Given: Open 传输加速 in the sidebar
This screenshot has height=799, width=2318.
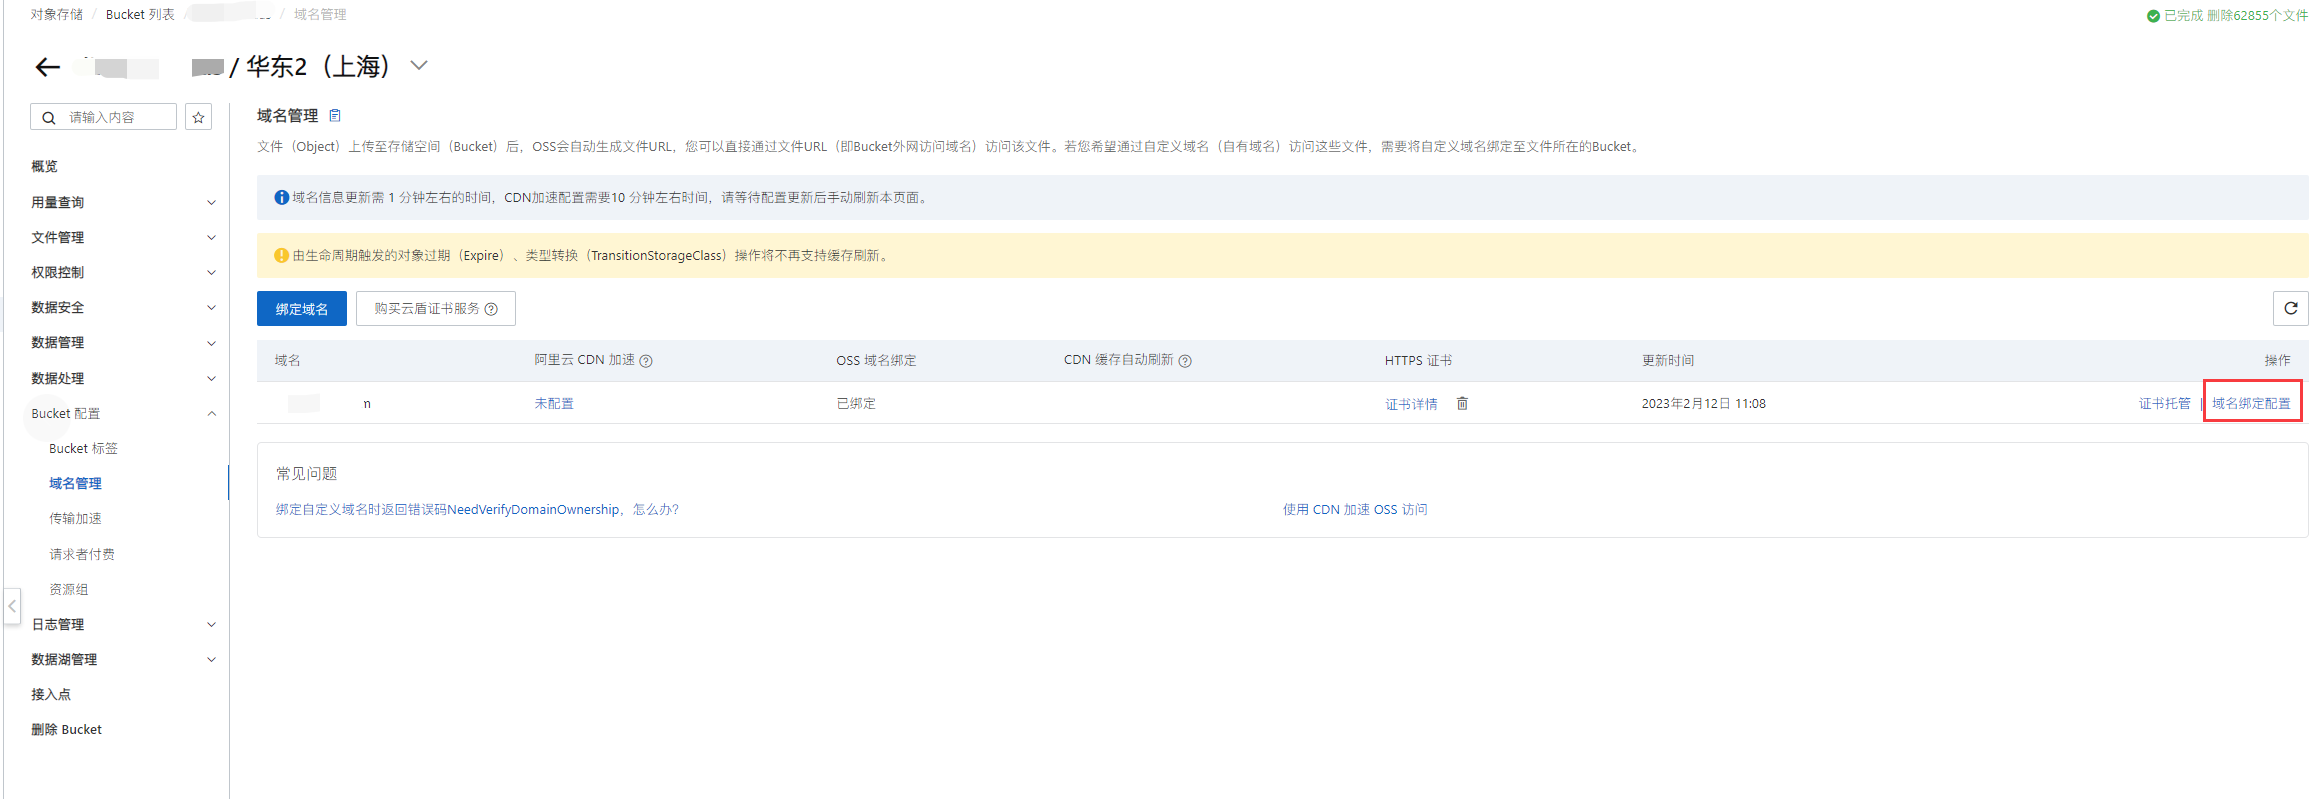Looking at the screenshot, I should pos(75,519).
